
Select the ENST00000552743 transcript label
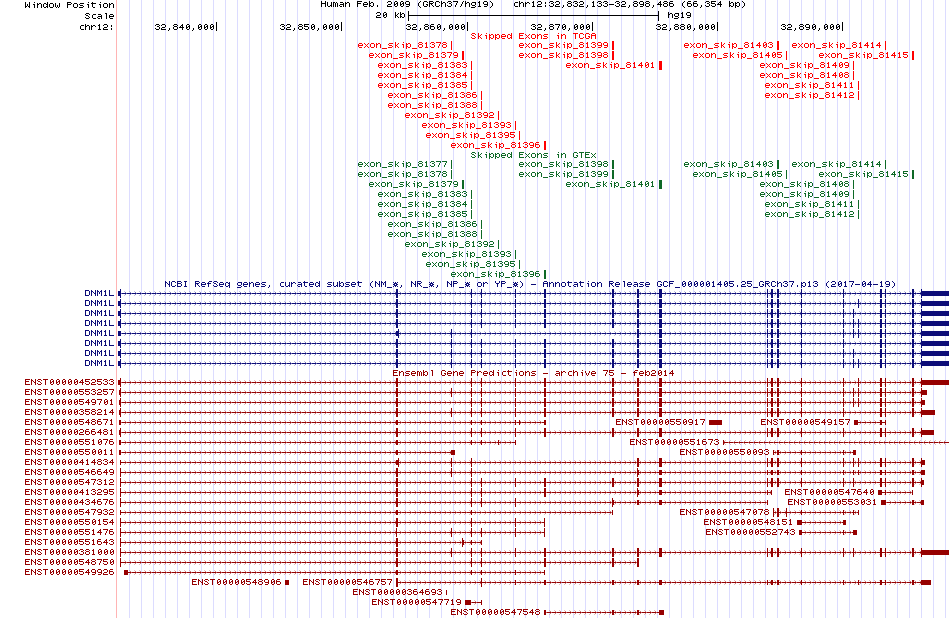point(750,532)
